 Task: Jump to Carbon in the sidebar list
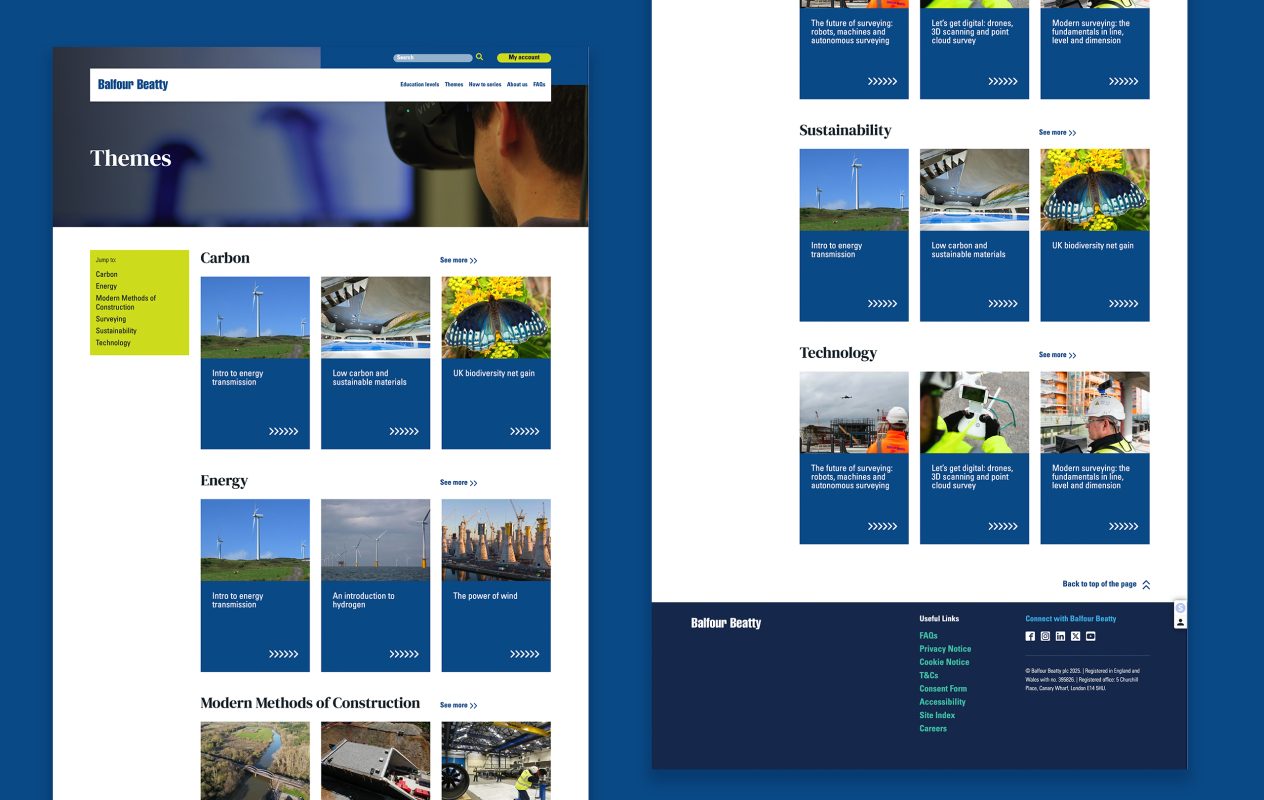[106, 274]
